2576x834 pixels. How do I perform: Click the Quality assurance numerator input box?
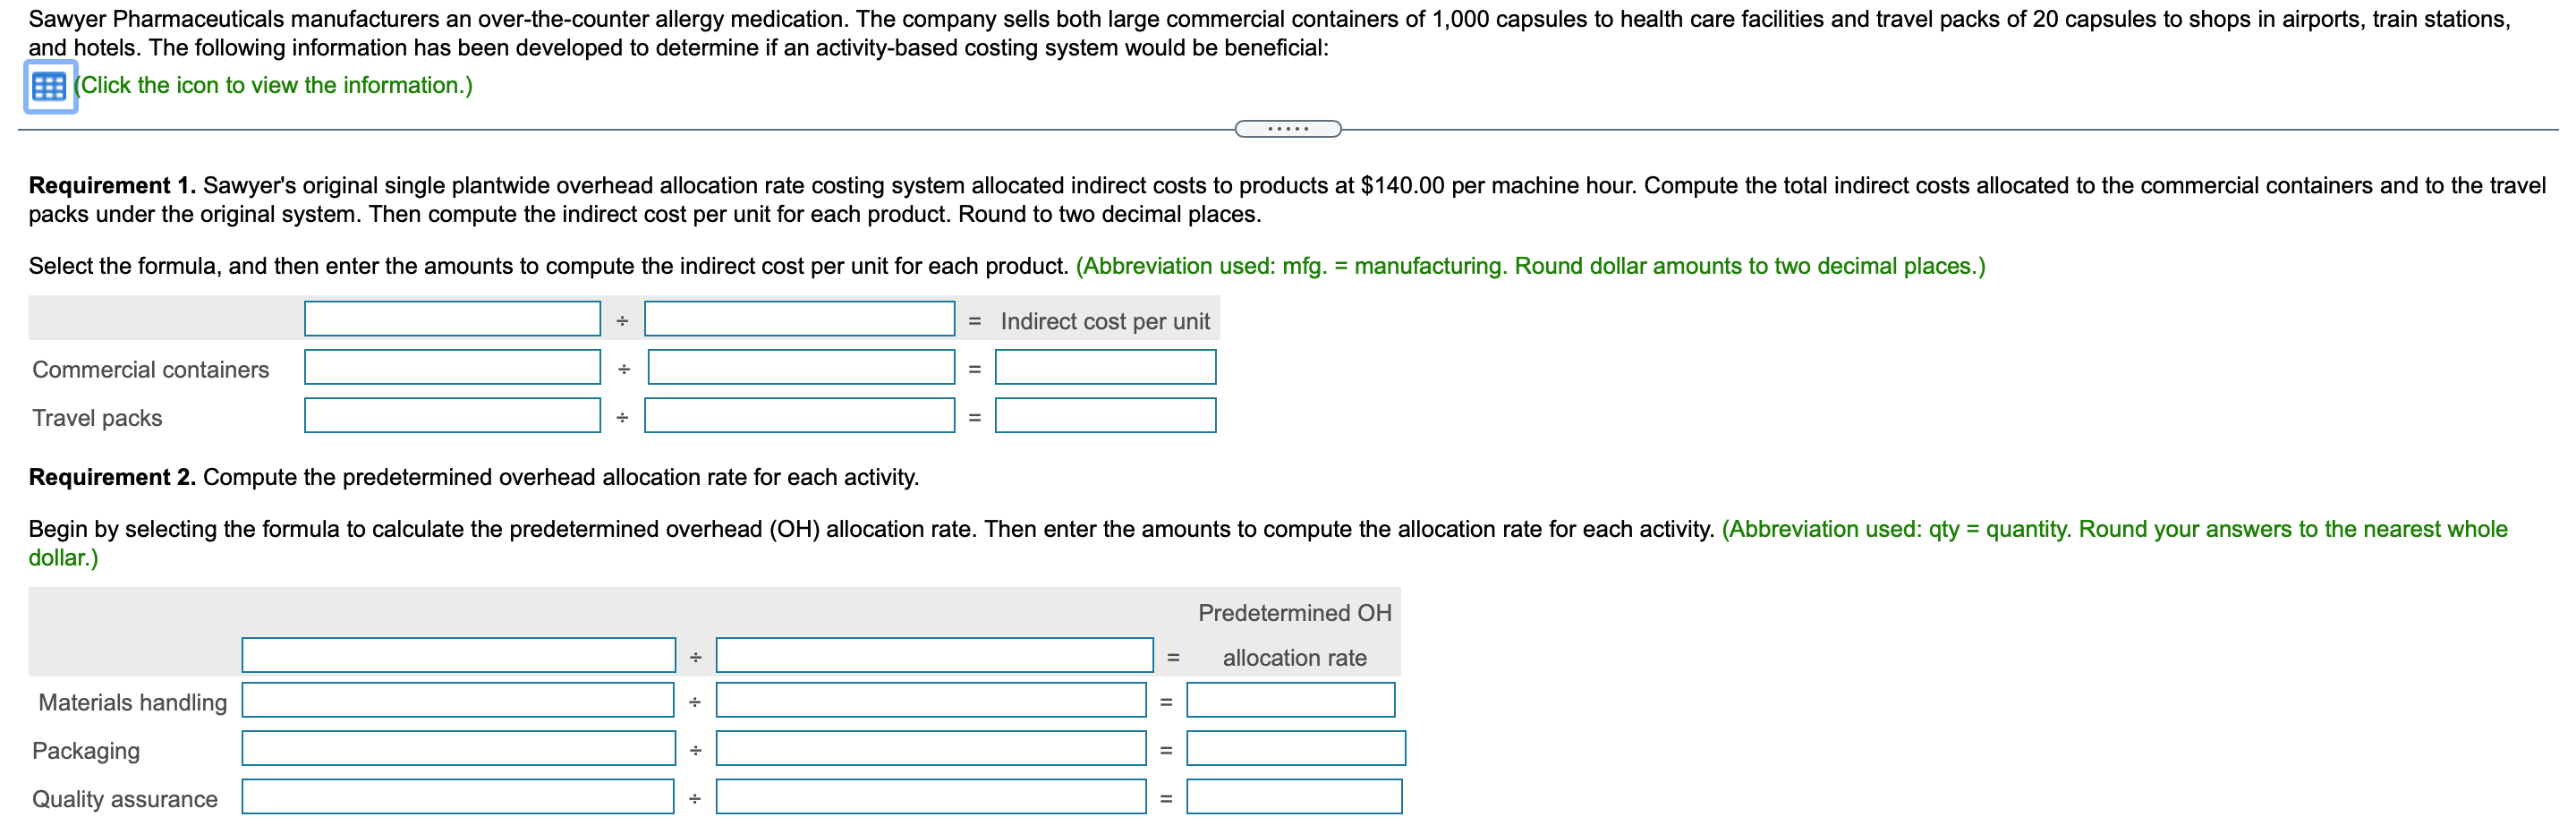(458, 797)
